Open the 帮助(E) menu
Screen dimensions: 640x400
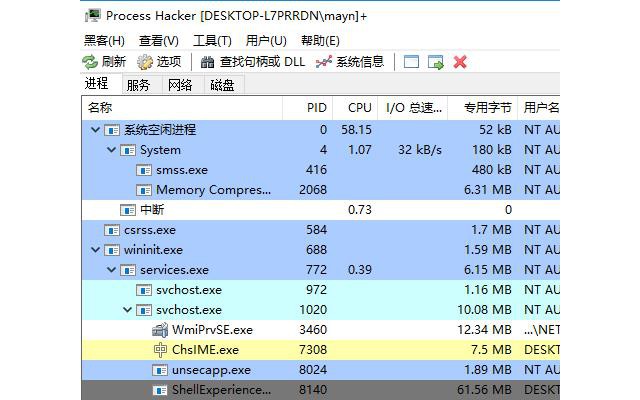coord(320,40)
